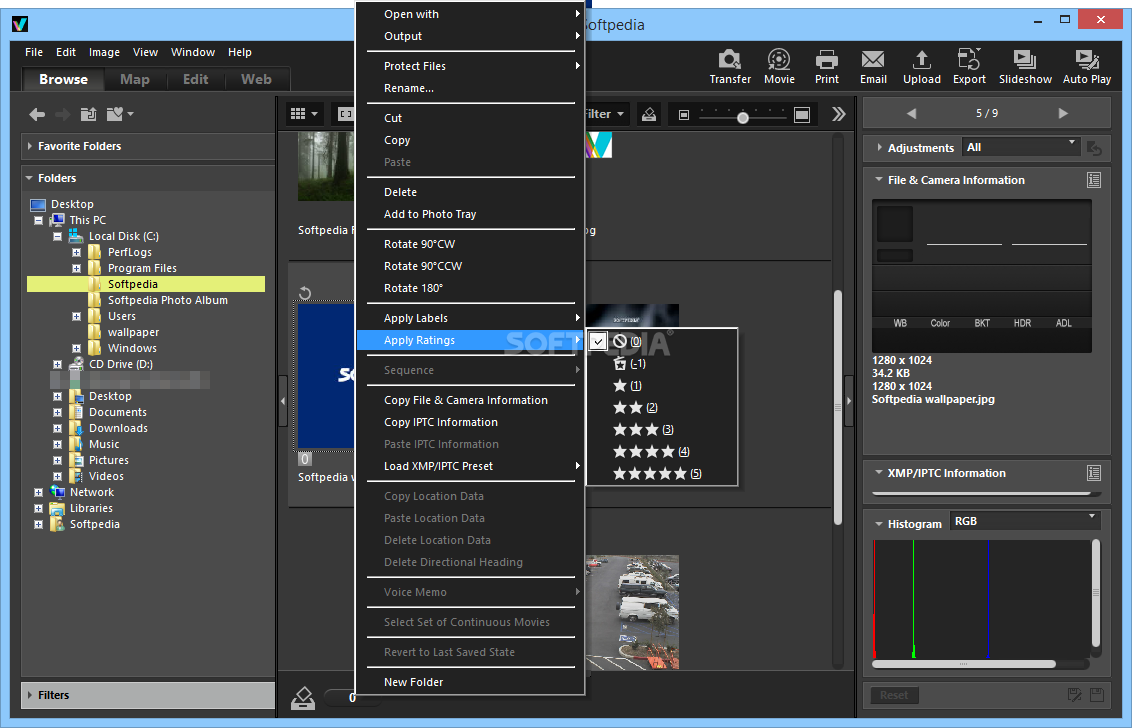
Task: Adjust the thumbnail size slider handle
Action: [742, 117]
